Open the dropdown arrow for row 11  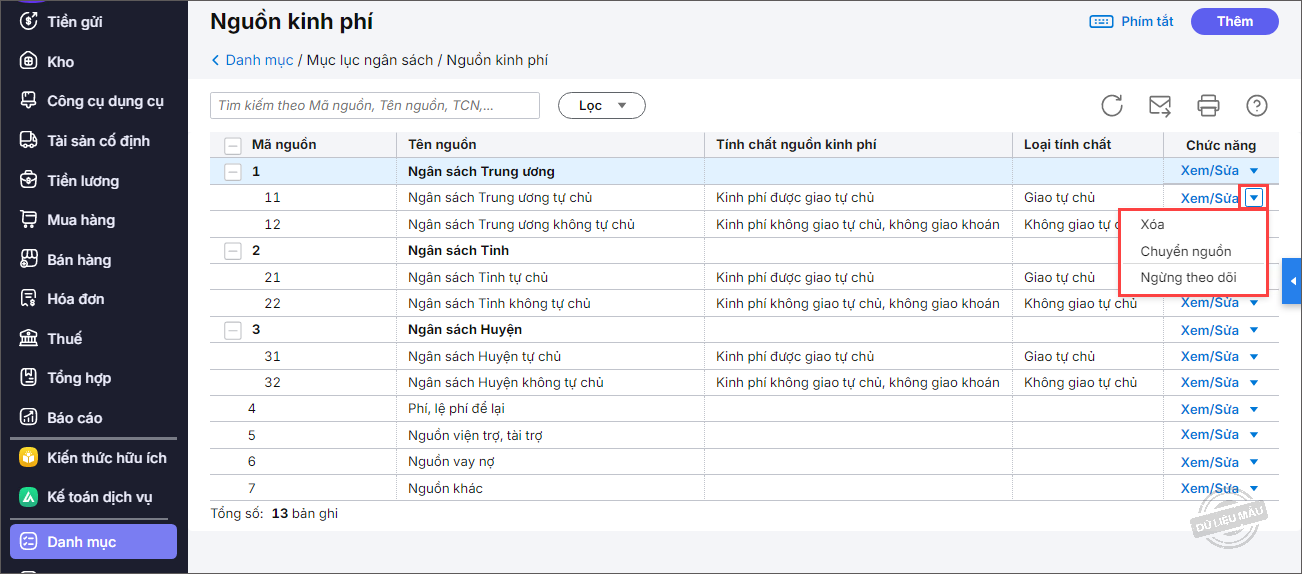click(1254, 198)
